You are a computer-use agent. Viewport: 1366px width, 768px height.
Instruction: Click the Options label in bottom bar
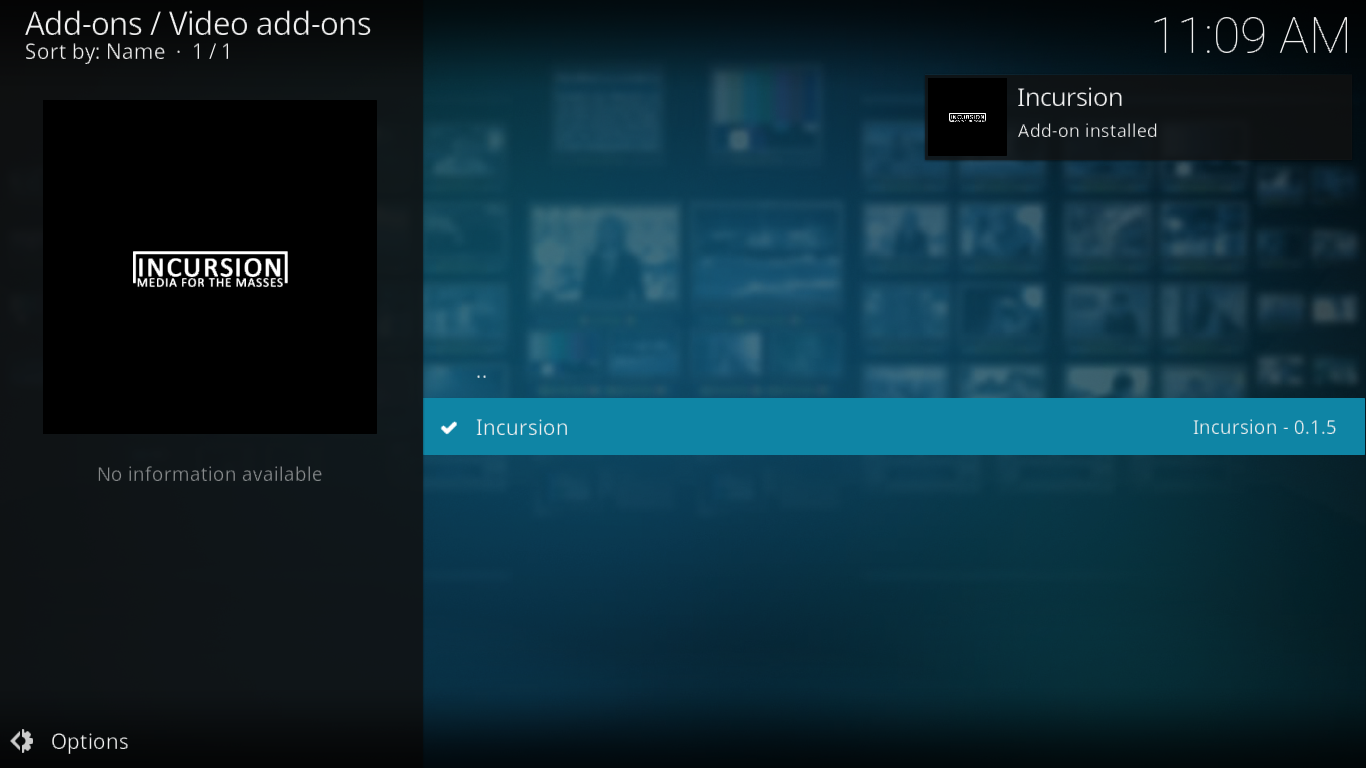pyautogui.click(x=90, y=742)
